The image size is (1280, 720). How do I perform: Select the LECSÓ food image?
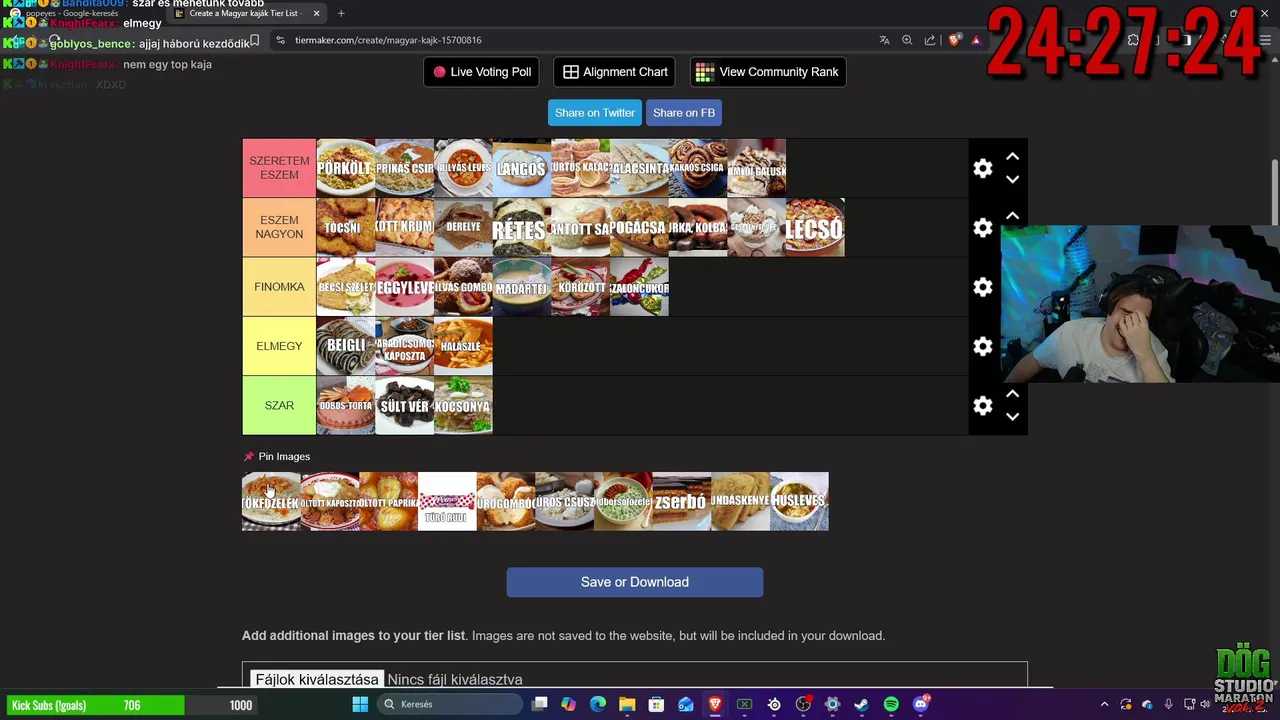[x=815, y=228]
